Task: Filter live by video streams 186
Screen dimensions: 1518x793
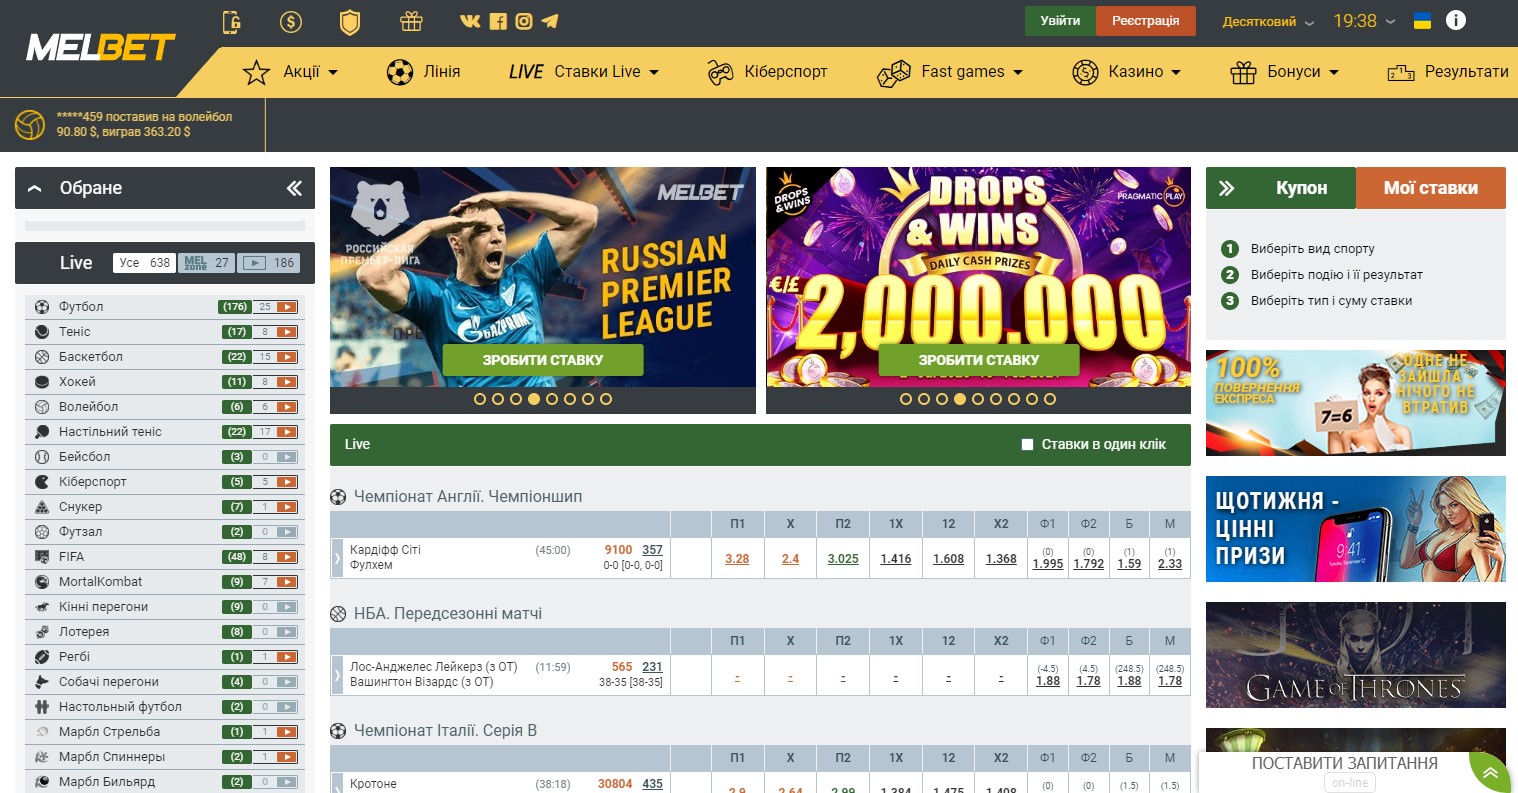Action: pos(270,263)
